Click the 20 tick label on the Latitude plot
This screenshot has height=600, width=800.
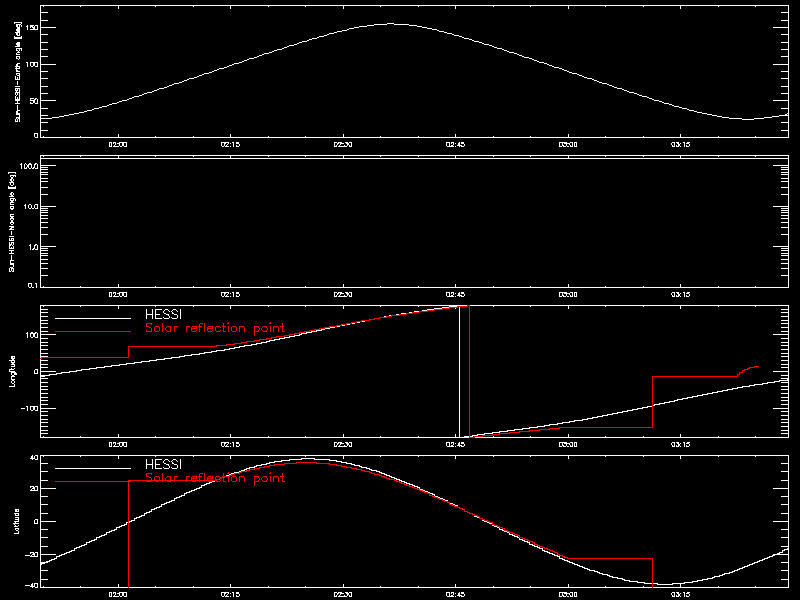pyautogui.click(x=34, y=489)
